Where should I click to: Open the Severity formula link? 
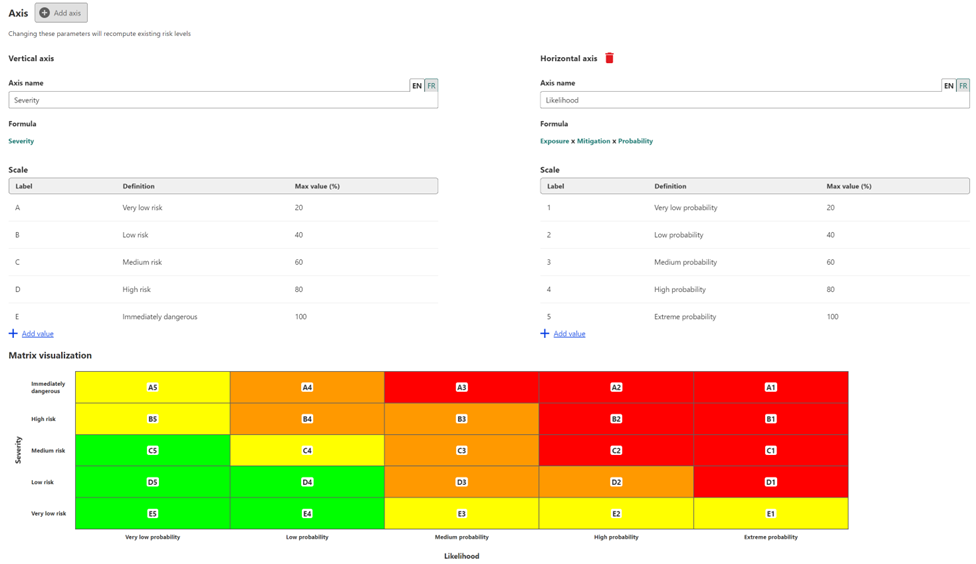tap(21, 141)
